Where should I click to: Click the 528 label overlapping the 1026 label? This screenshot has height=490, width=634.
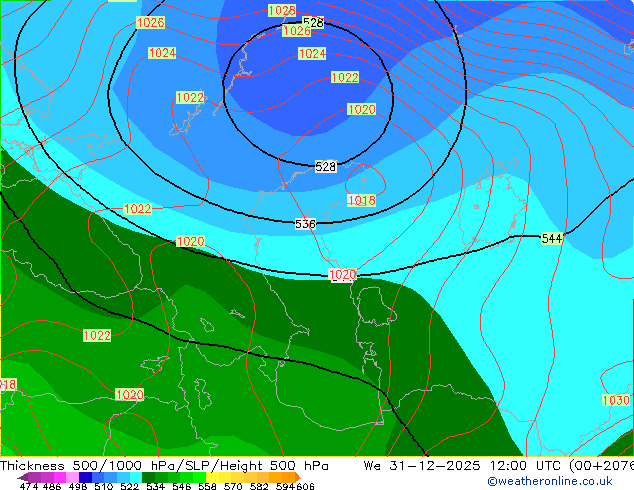314,23
